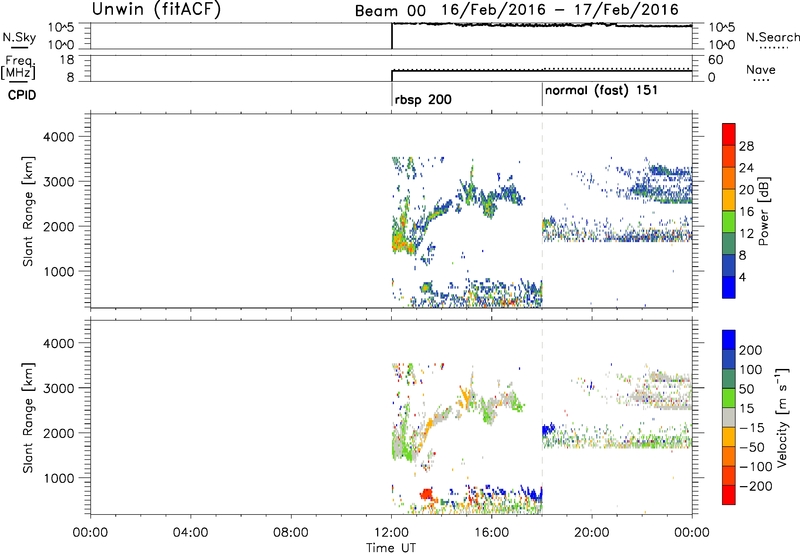Click the red velocity patch below 1000 km
This screenshot has width=800, height=554.
(427, 493)
